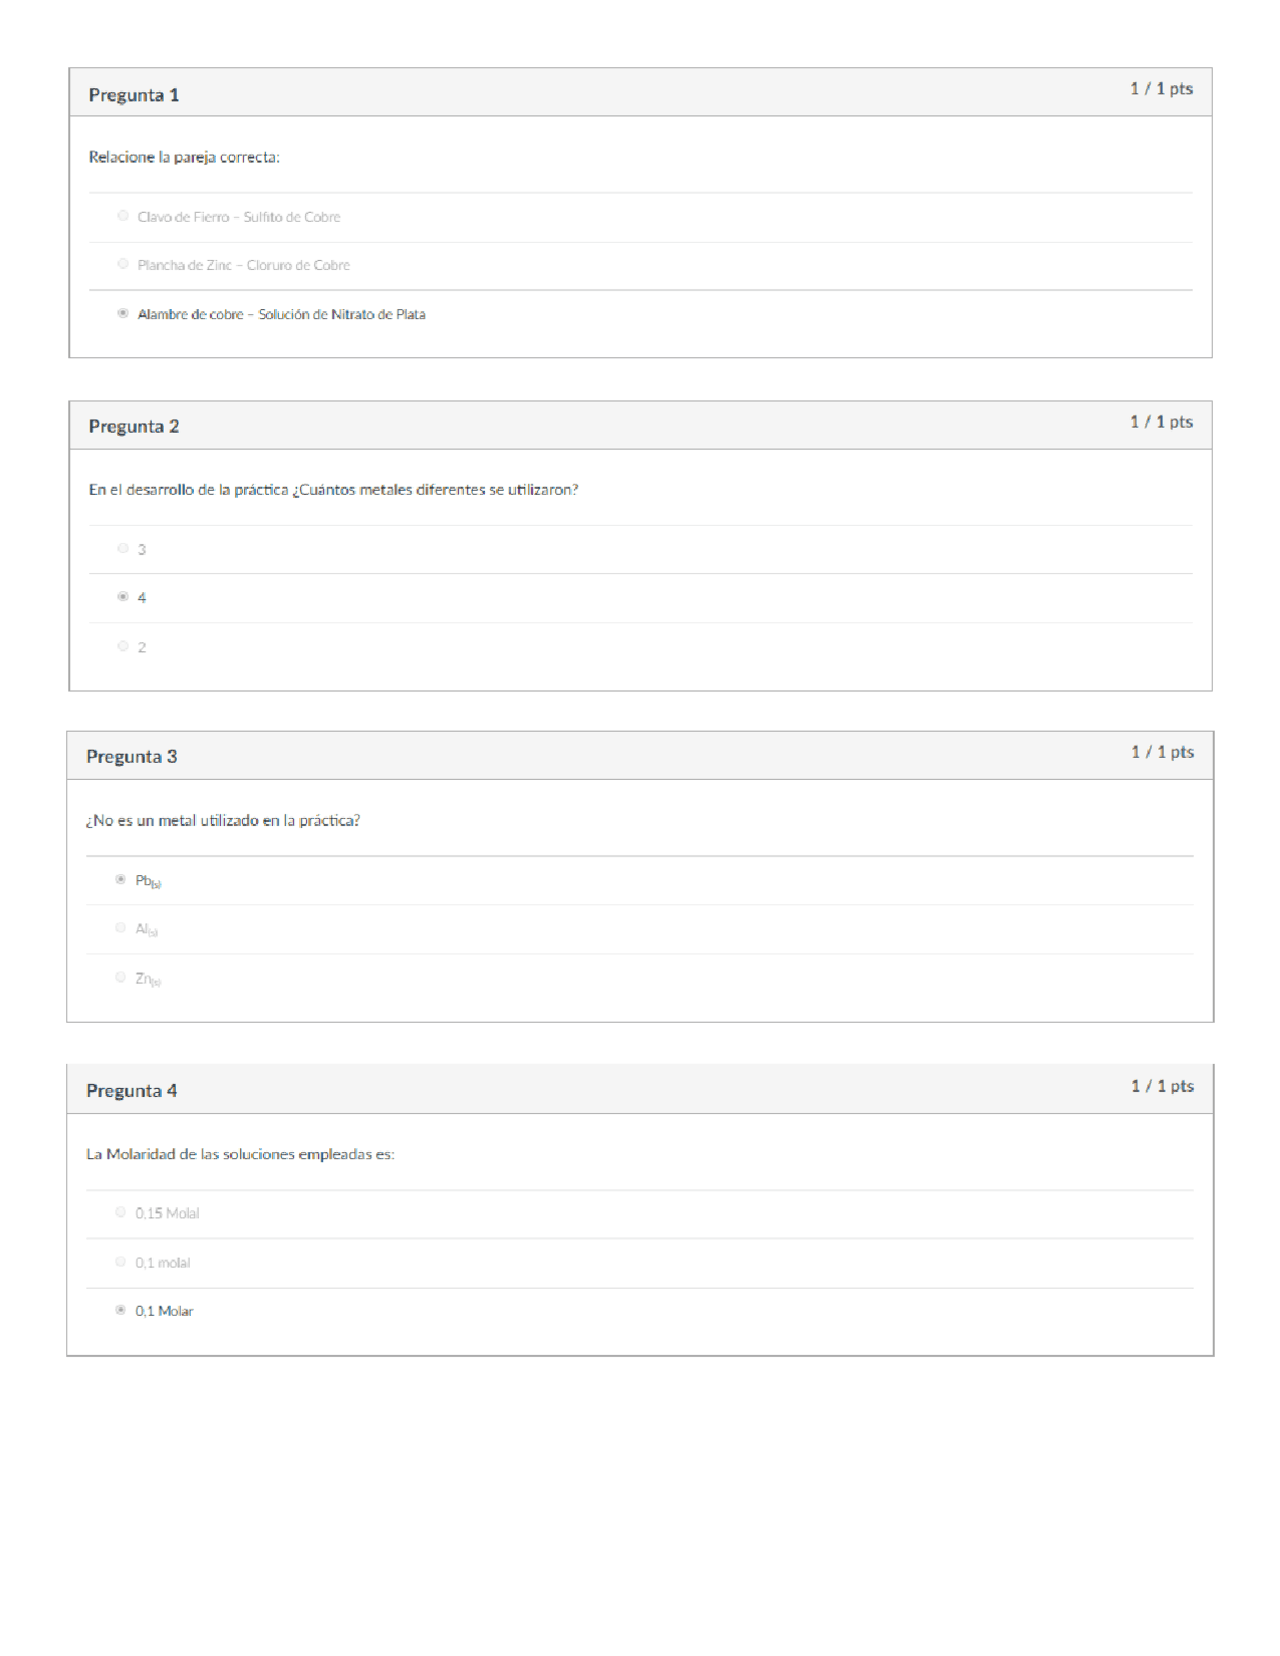This screenshot has width=1280, height=1656.
Task: Click the Pregunta 3 header
Action: (132, 757)
